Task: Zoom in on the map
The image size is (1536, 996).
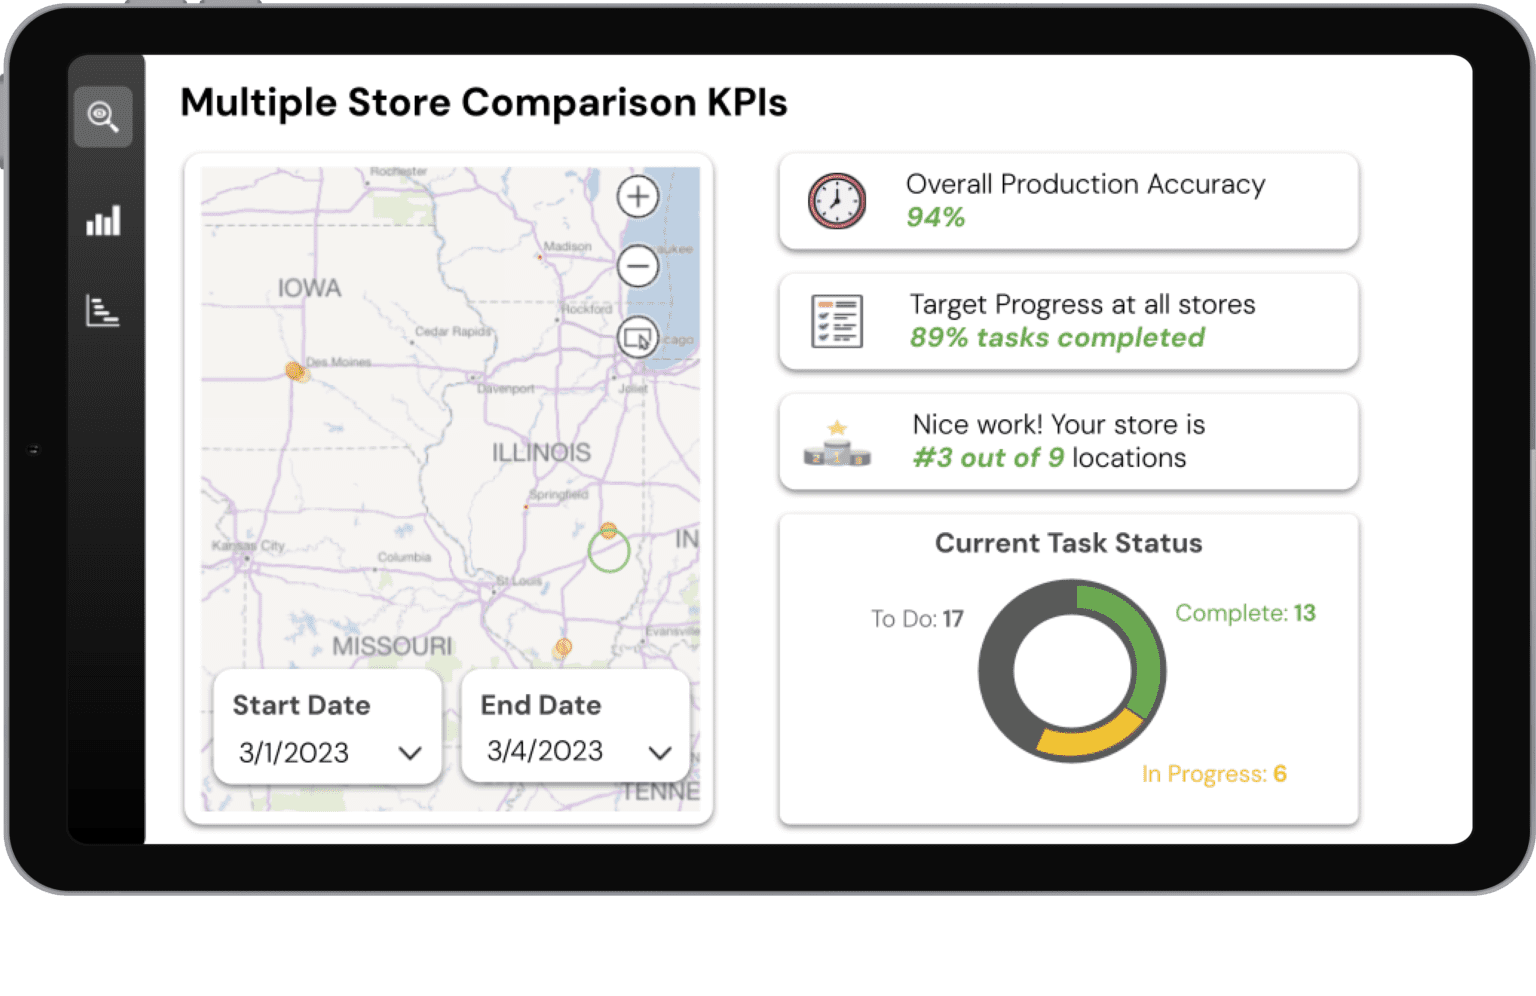Action: click(638, 197)
